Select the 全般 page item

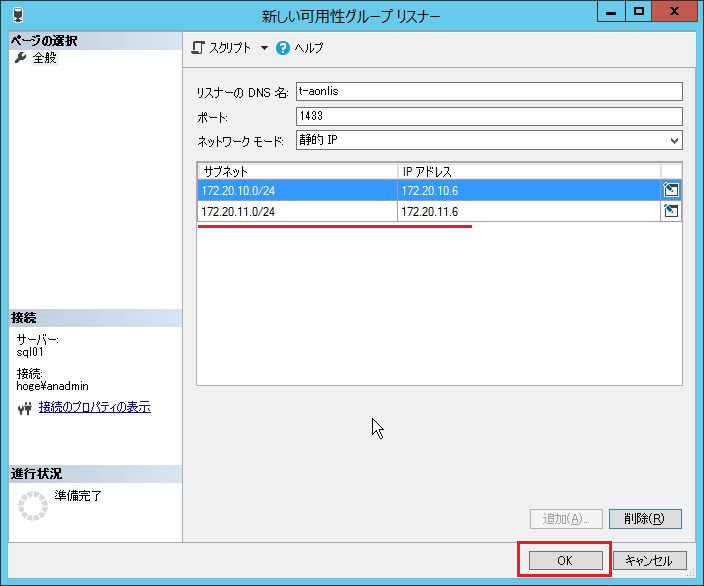[45, 58]
